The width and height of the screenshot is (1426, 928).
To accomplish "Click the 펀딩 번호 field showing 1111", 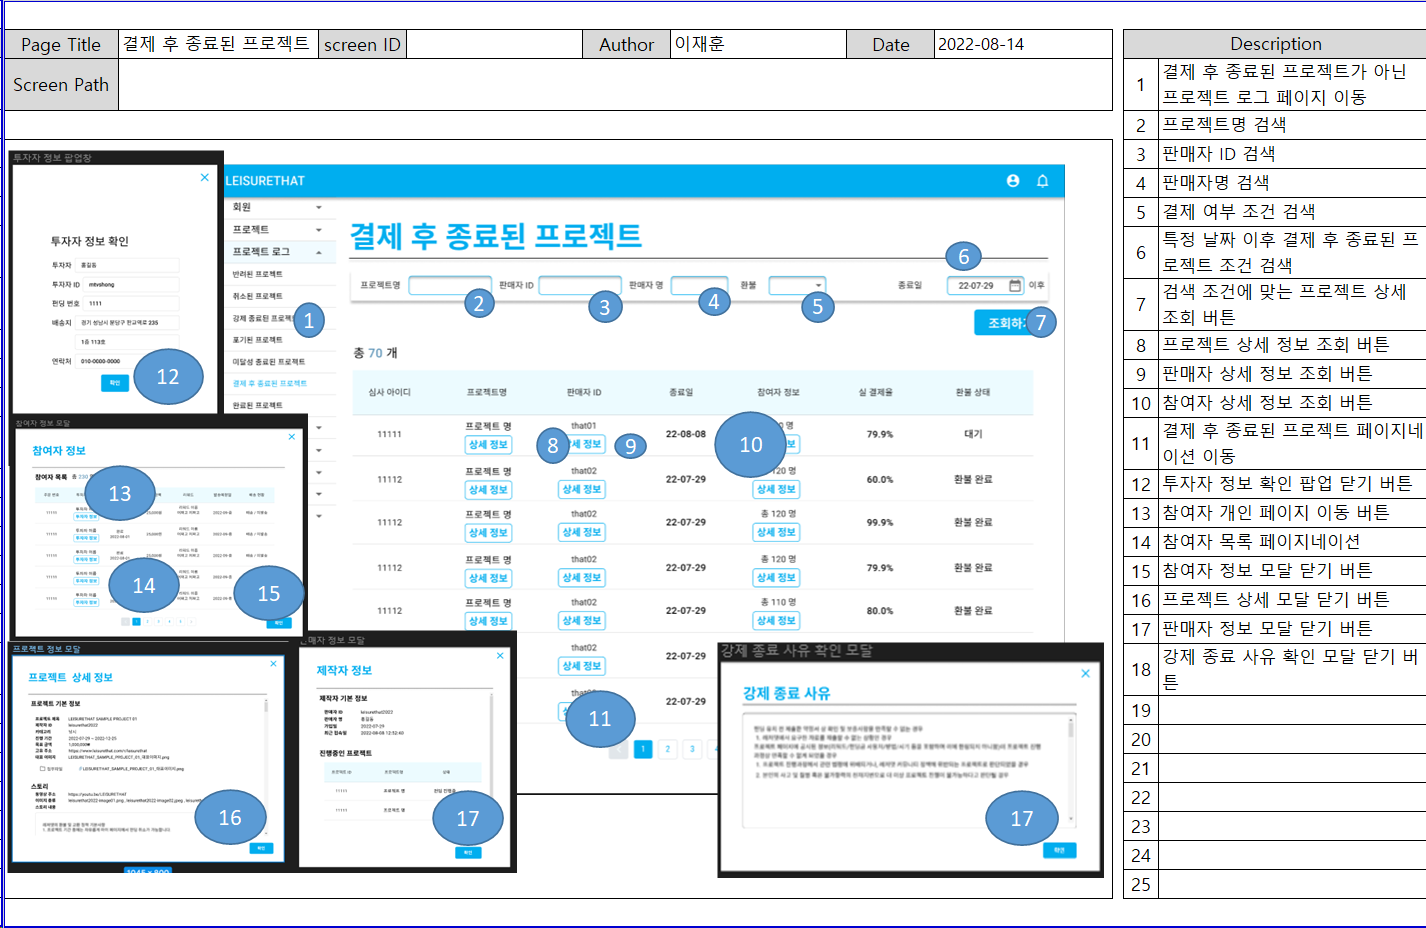I will pos(132,303).
